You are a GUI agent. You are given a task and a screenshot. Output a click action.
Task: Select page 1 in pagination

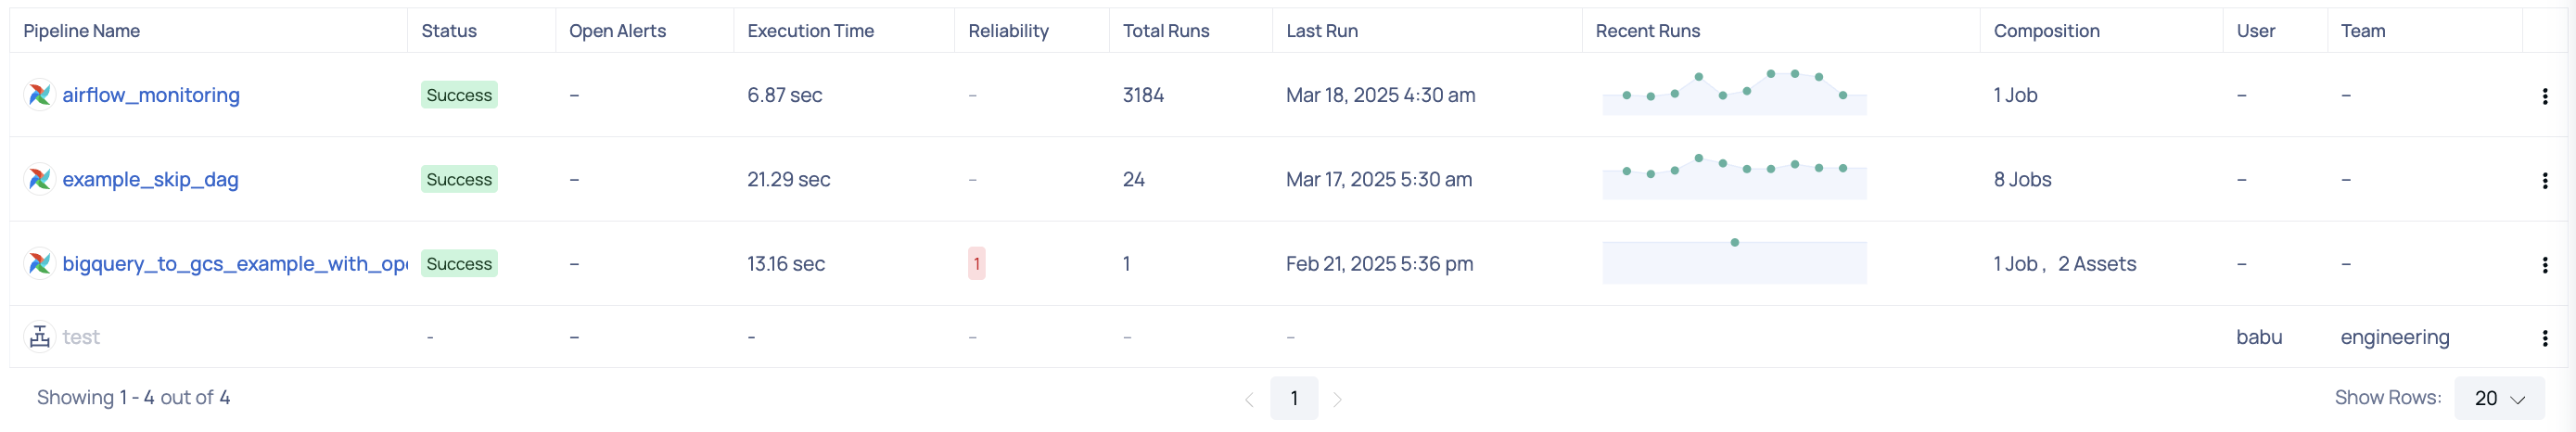1294,398
